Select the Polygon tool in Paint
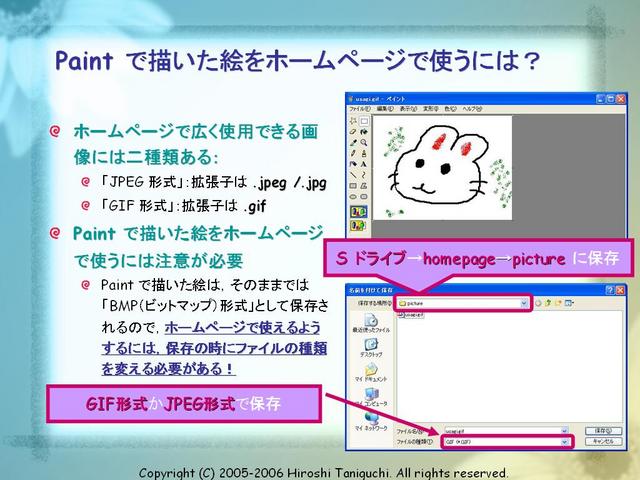640x480 pixels. [x=364, y=186]
